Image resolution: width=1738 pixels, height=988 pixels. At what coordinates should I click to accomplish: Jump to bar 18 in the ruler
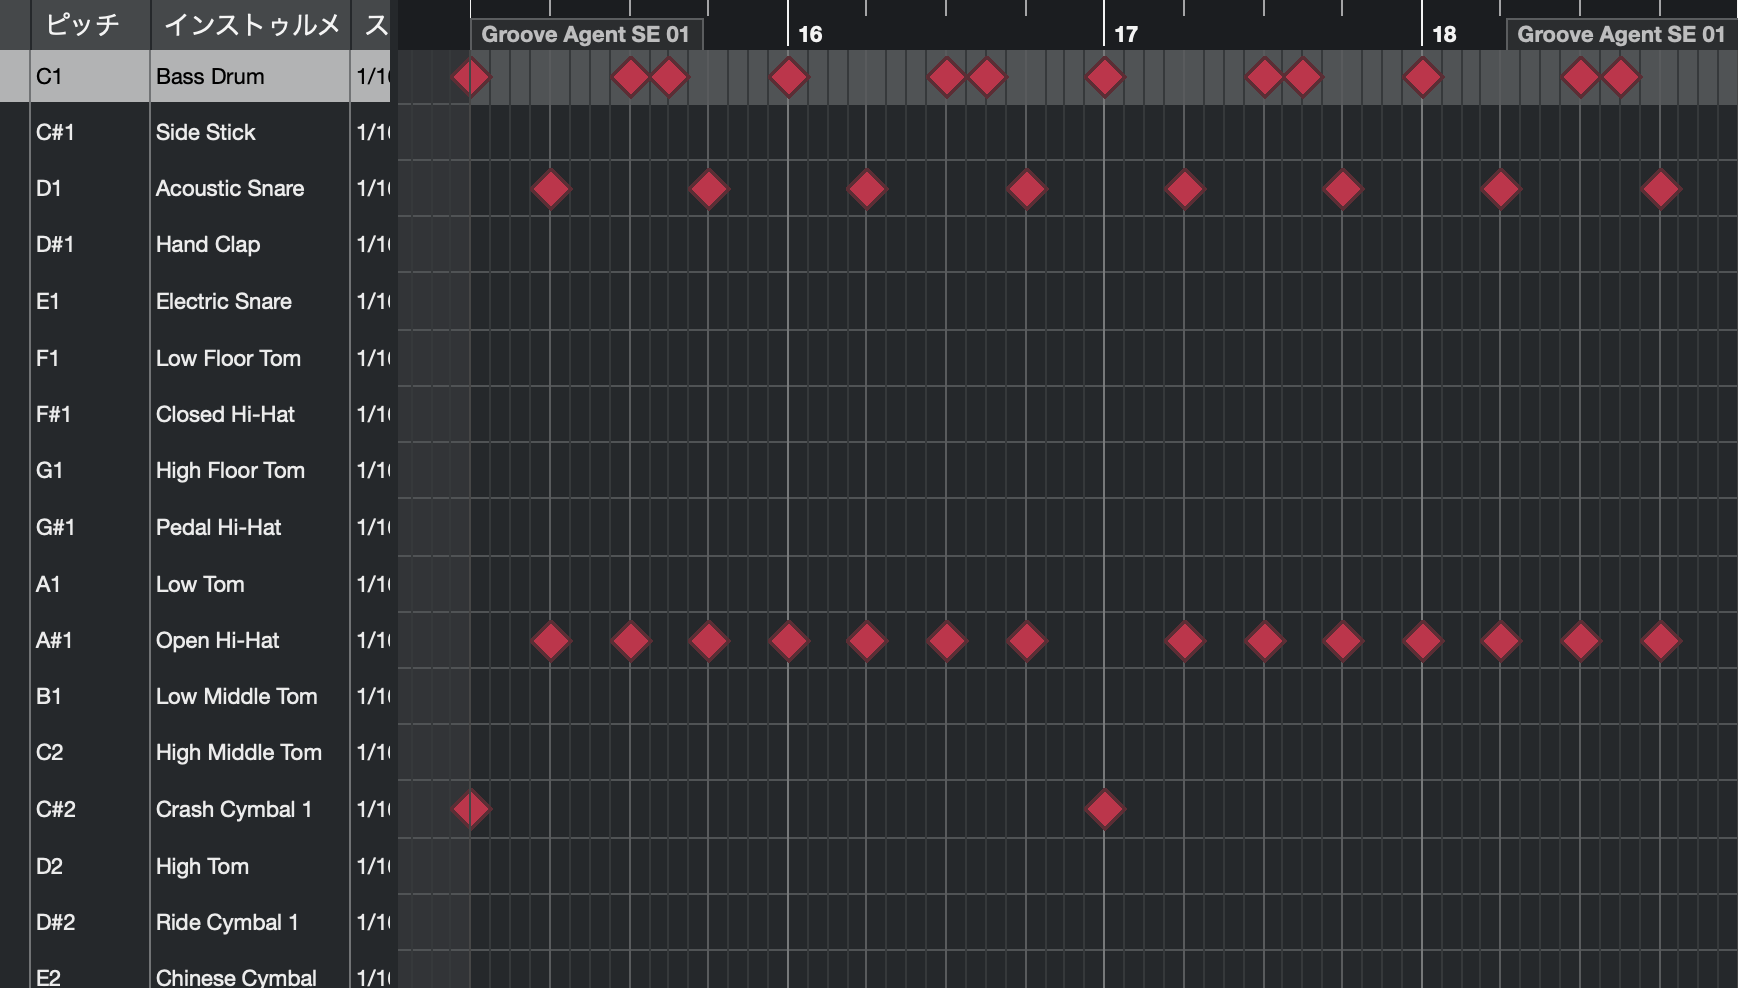[x=1444, y=34]
